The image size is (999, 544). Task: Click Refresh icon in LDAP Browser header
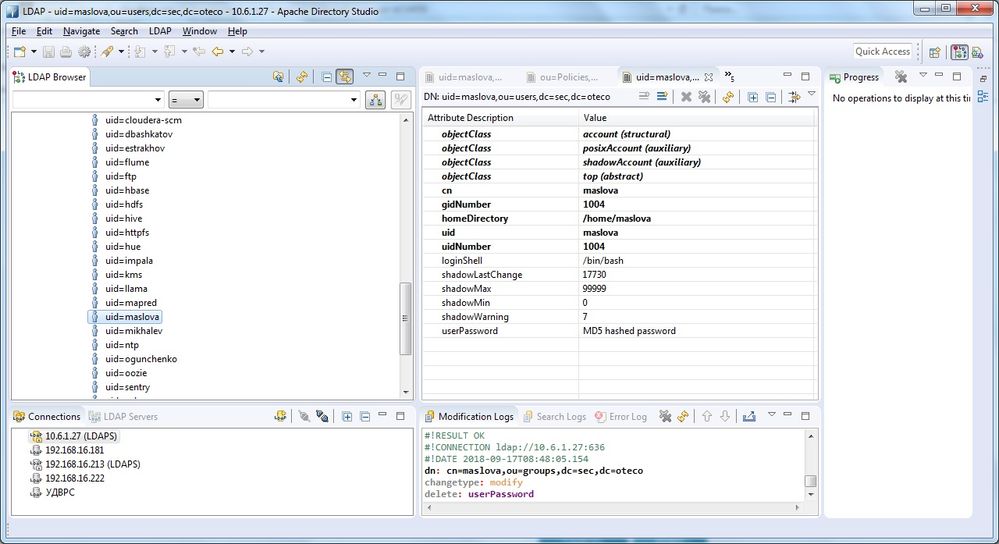click(x=301, y=76)
